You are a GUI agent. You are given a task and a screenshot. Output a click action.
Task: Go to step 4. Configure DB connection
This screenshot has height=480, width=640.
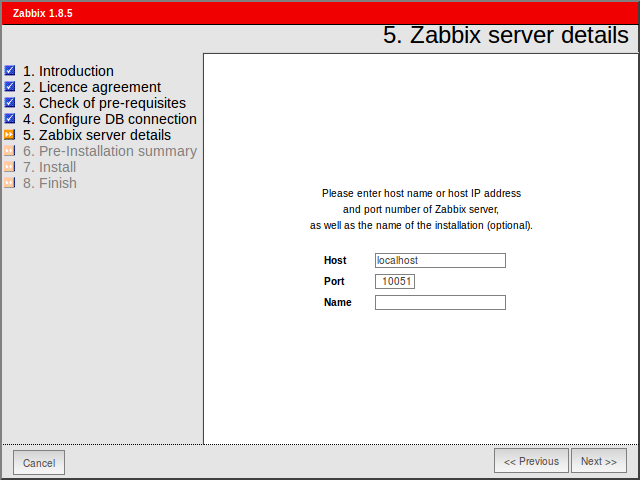(x=110, y=119)
